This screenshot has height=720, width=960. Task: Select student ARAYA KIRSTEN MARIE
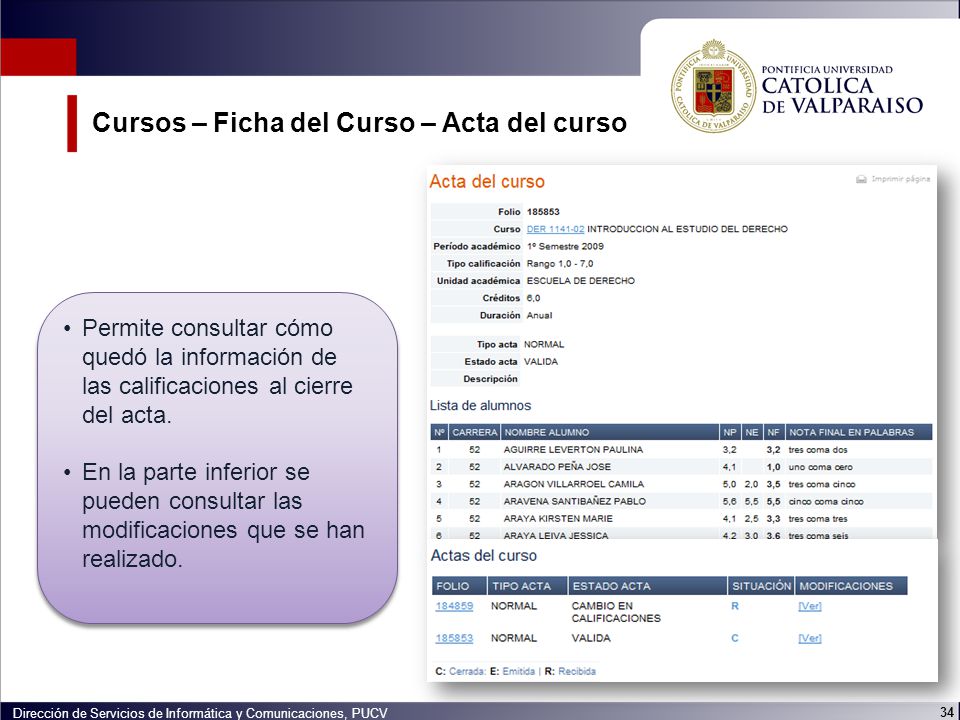point(558,518)
